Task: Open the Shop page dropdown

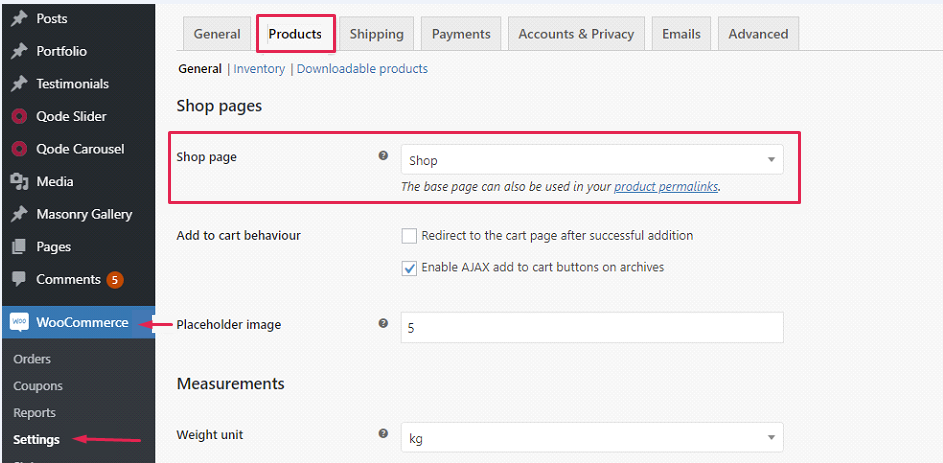Action: coord(592,160)
